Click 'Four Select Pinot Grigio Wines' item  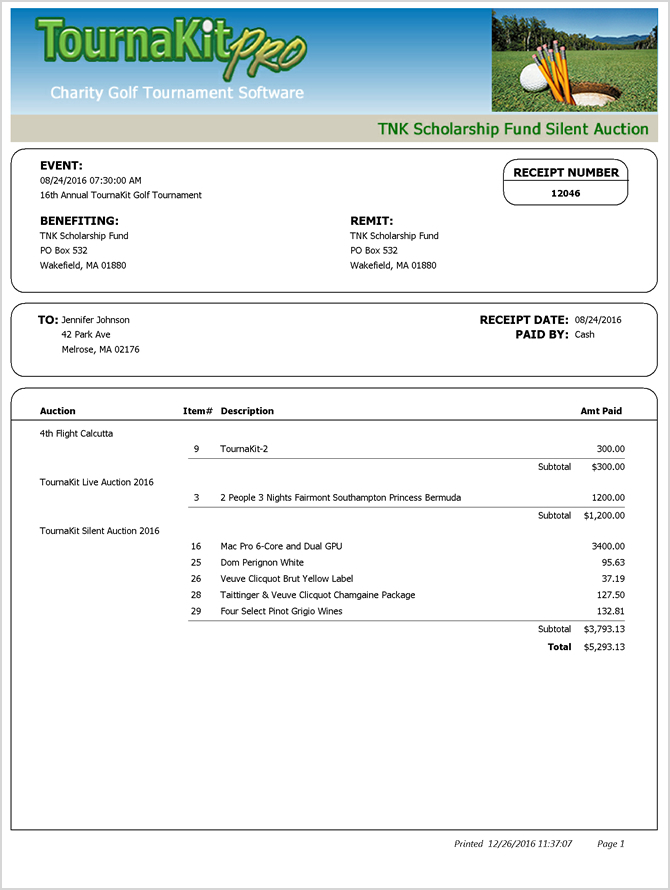(x=282, y=611)
